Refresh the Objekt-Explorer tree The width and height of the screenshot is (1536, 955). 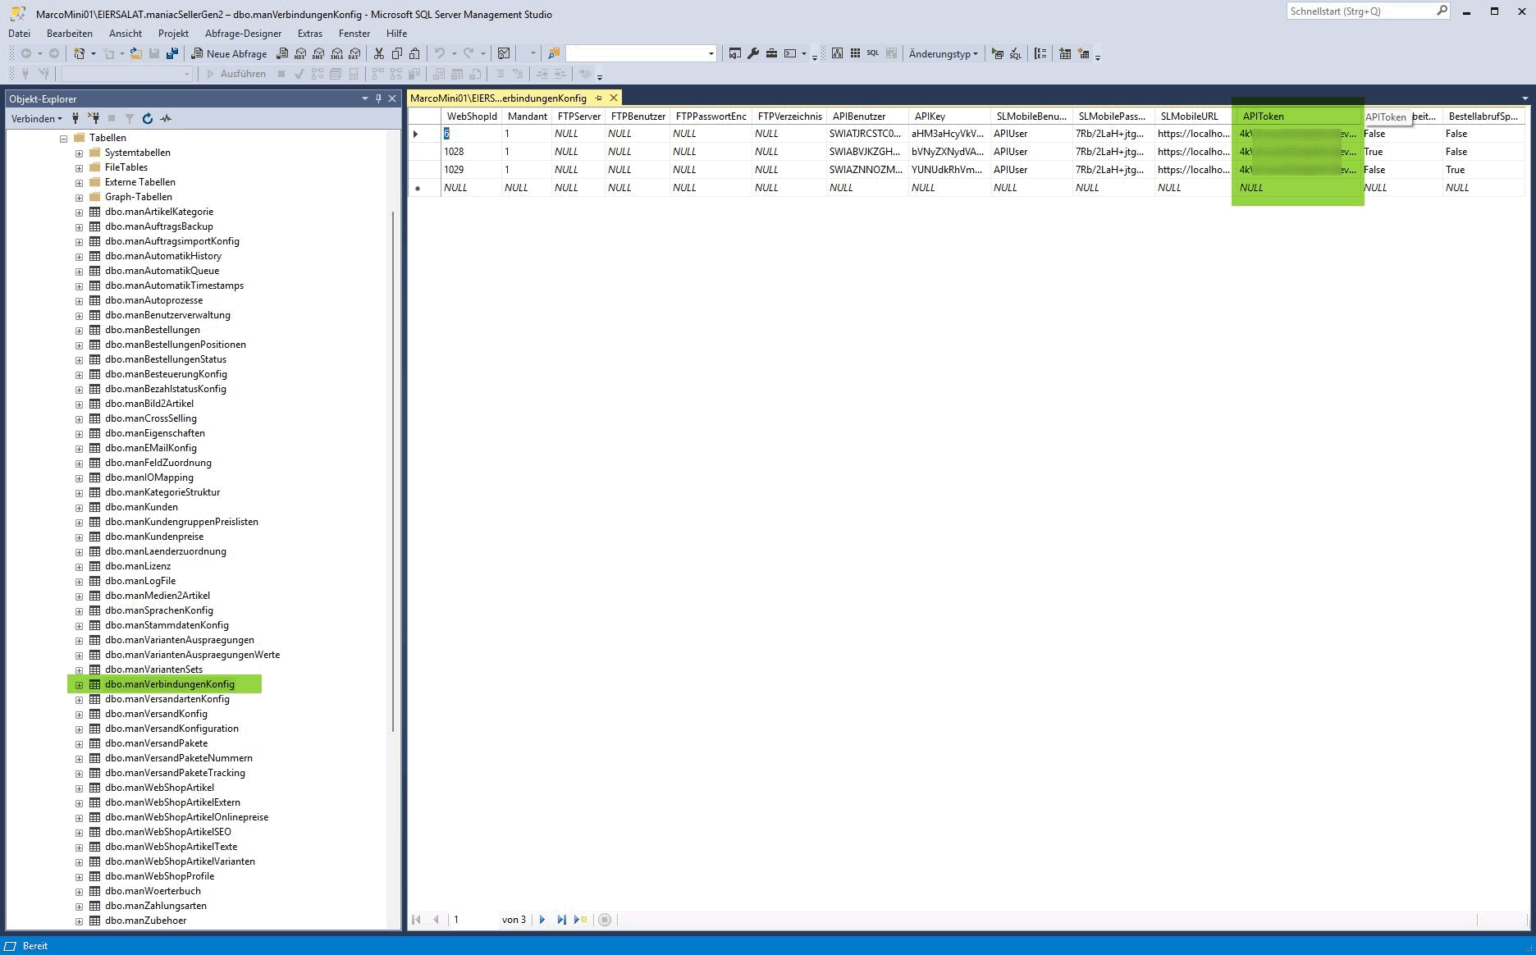[147, 119]
